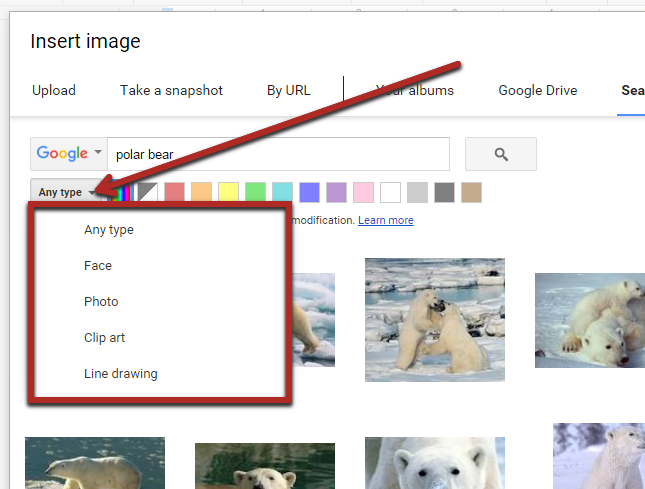Open the Google search provider dropdown

pos(69,154)
